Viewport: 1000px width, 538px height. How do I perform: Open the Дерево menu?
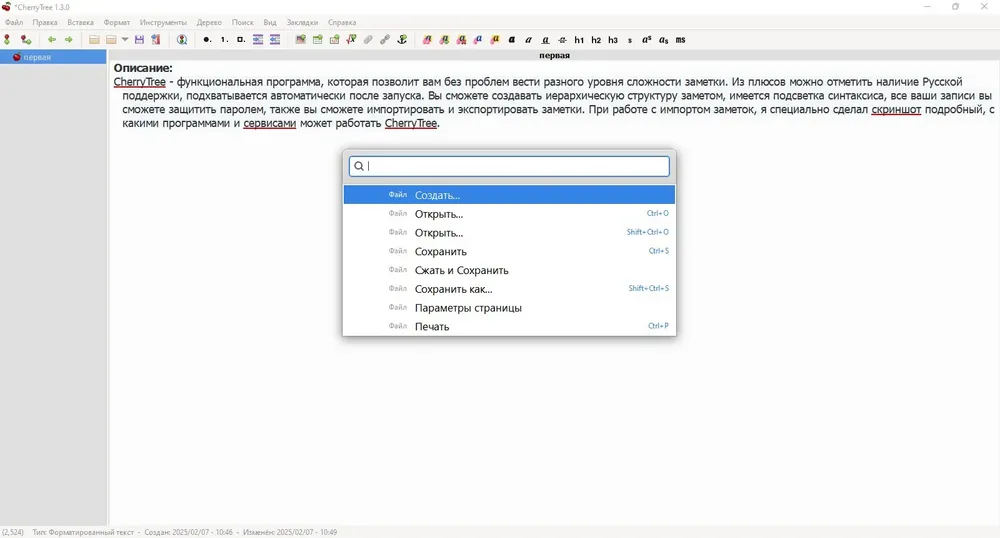209,22
